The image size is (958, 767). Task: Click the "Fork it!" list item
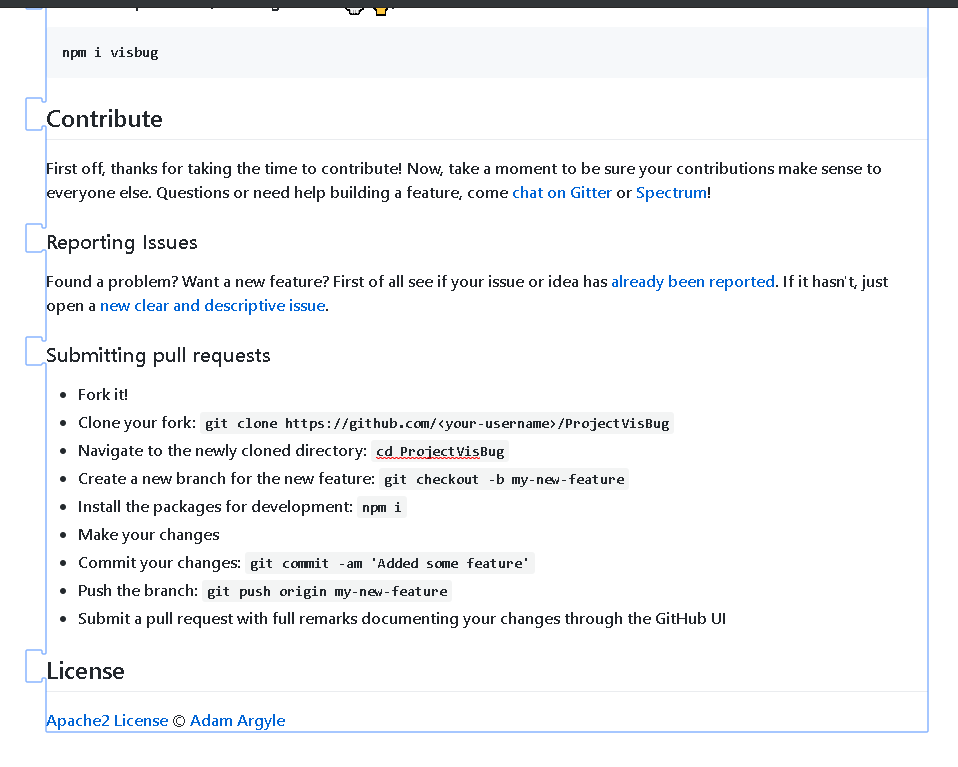coord(103,395)
